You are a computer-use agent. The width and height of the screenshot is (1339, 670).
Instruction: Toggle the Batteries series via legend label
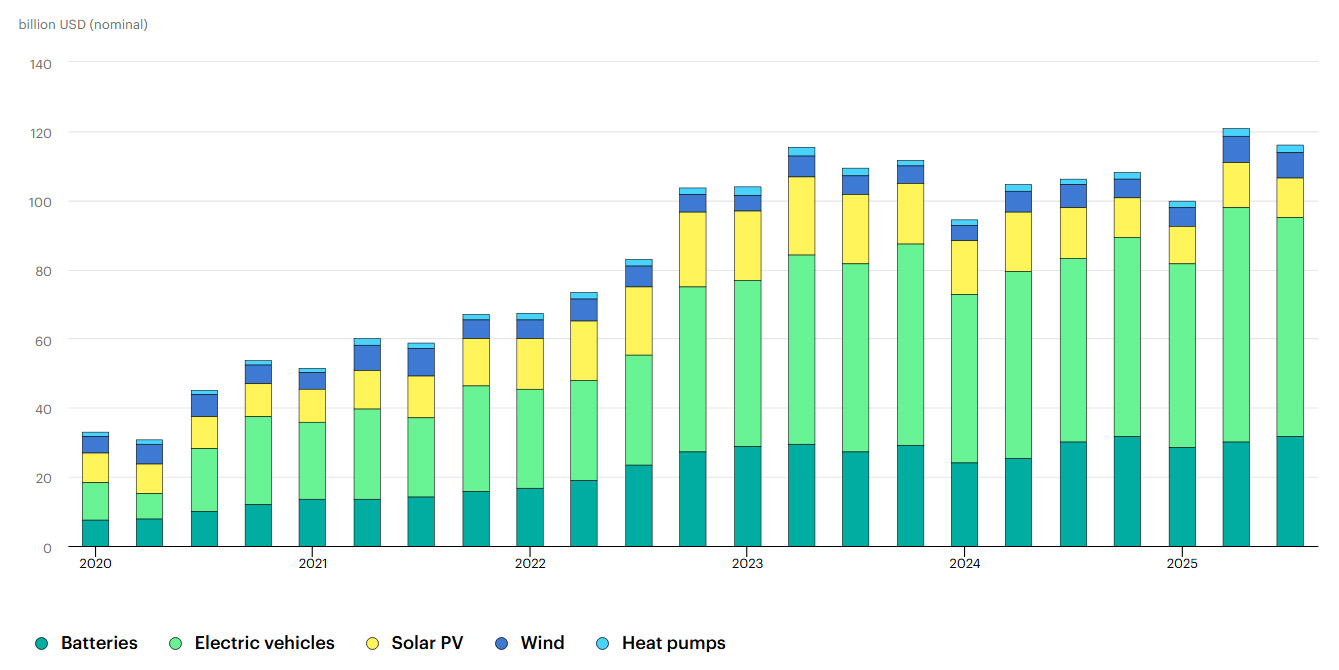click(x=99, y=643)
